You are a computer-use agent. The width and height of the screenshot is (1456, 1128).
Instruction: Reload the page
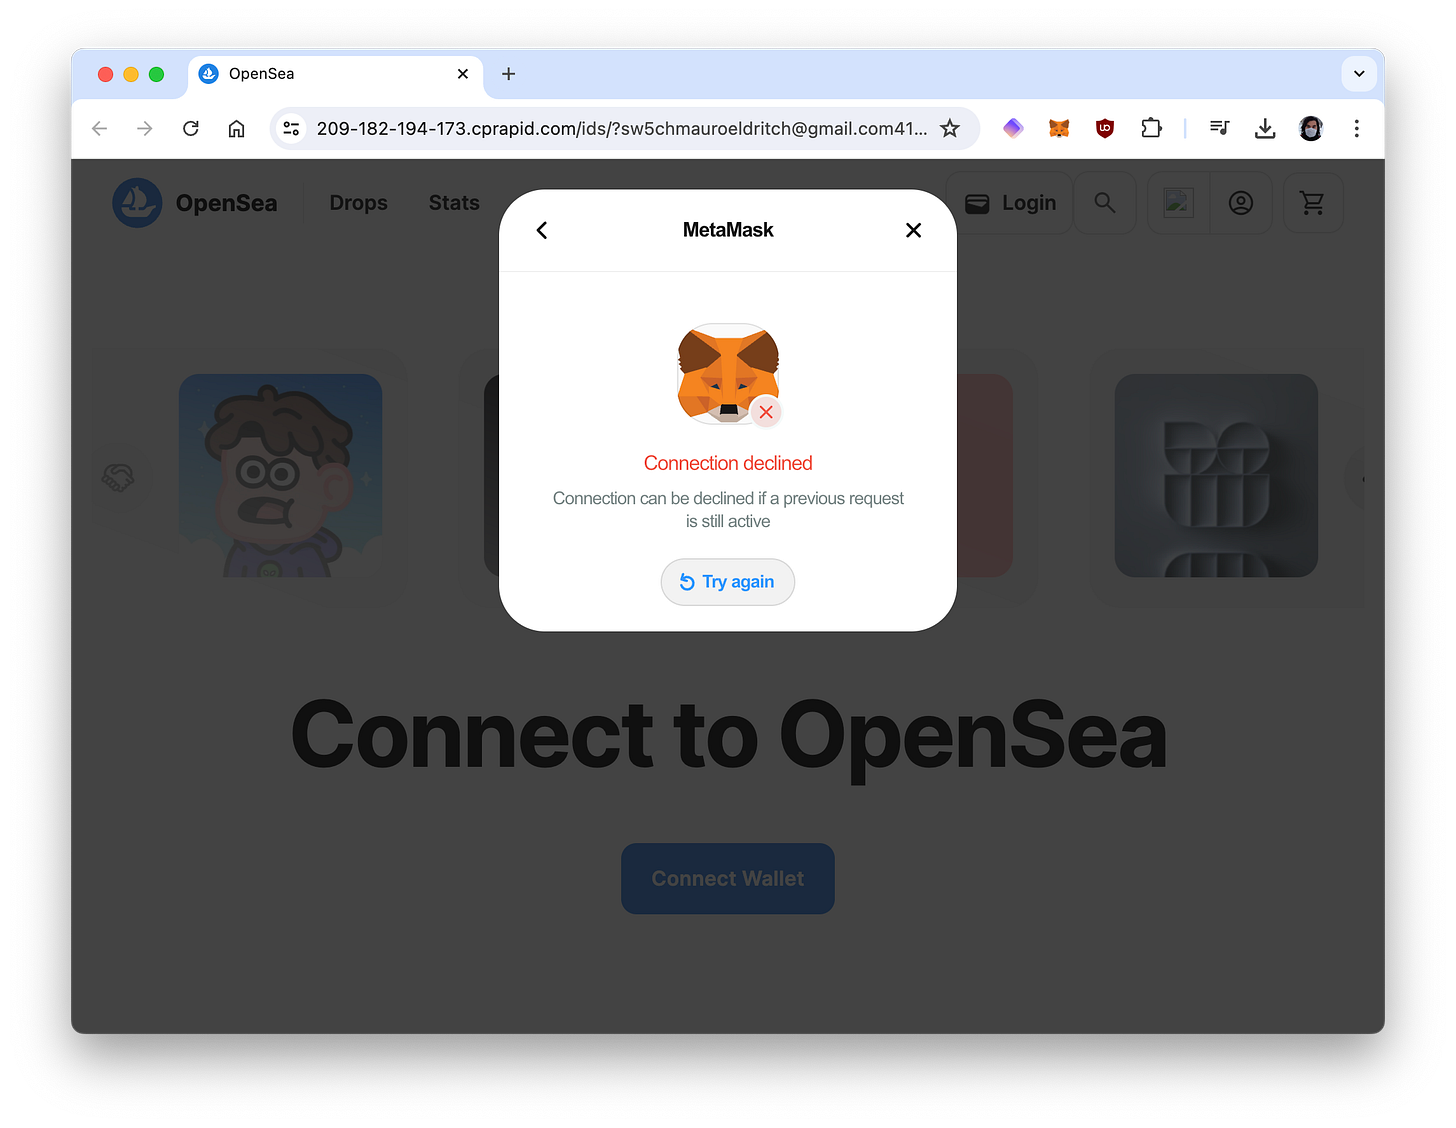click(x=191, y=128)
